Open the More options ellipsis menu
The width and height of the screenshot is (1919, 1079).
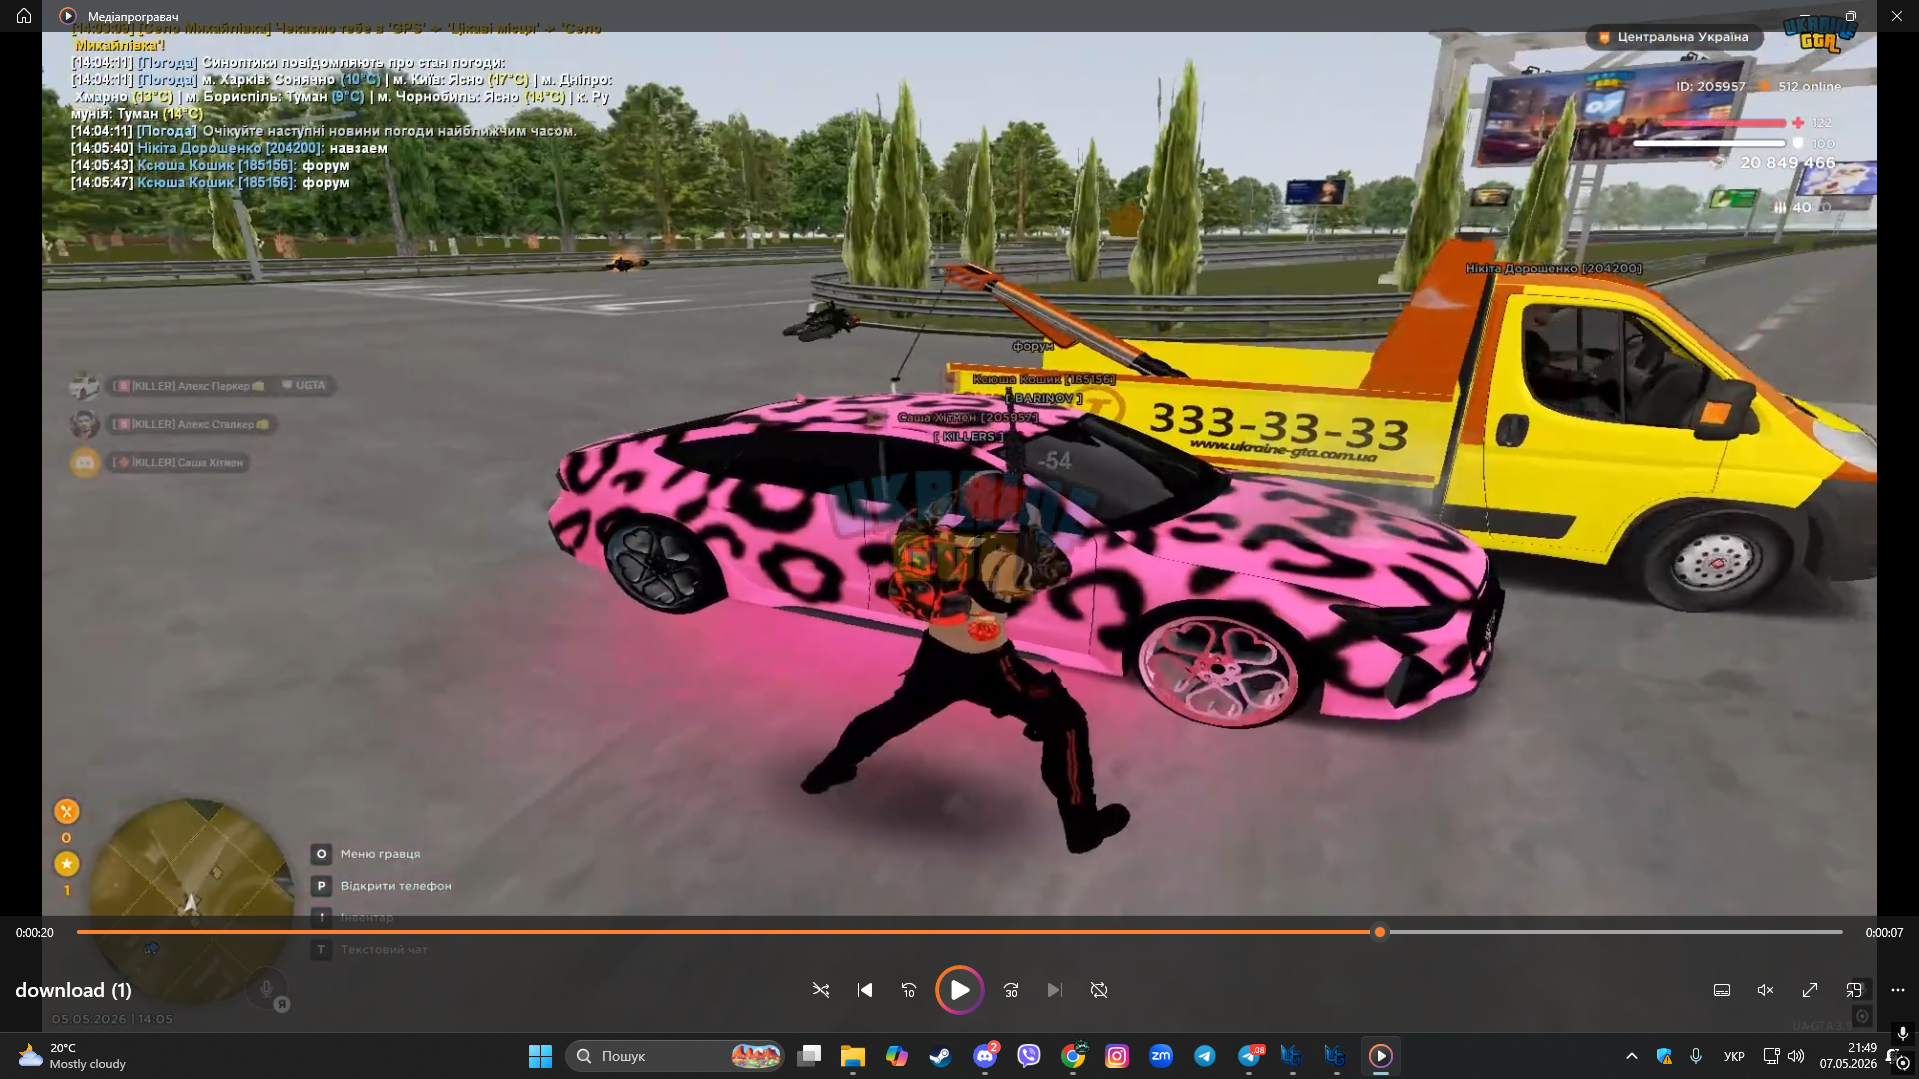tap(1898, 990)
